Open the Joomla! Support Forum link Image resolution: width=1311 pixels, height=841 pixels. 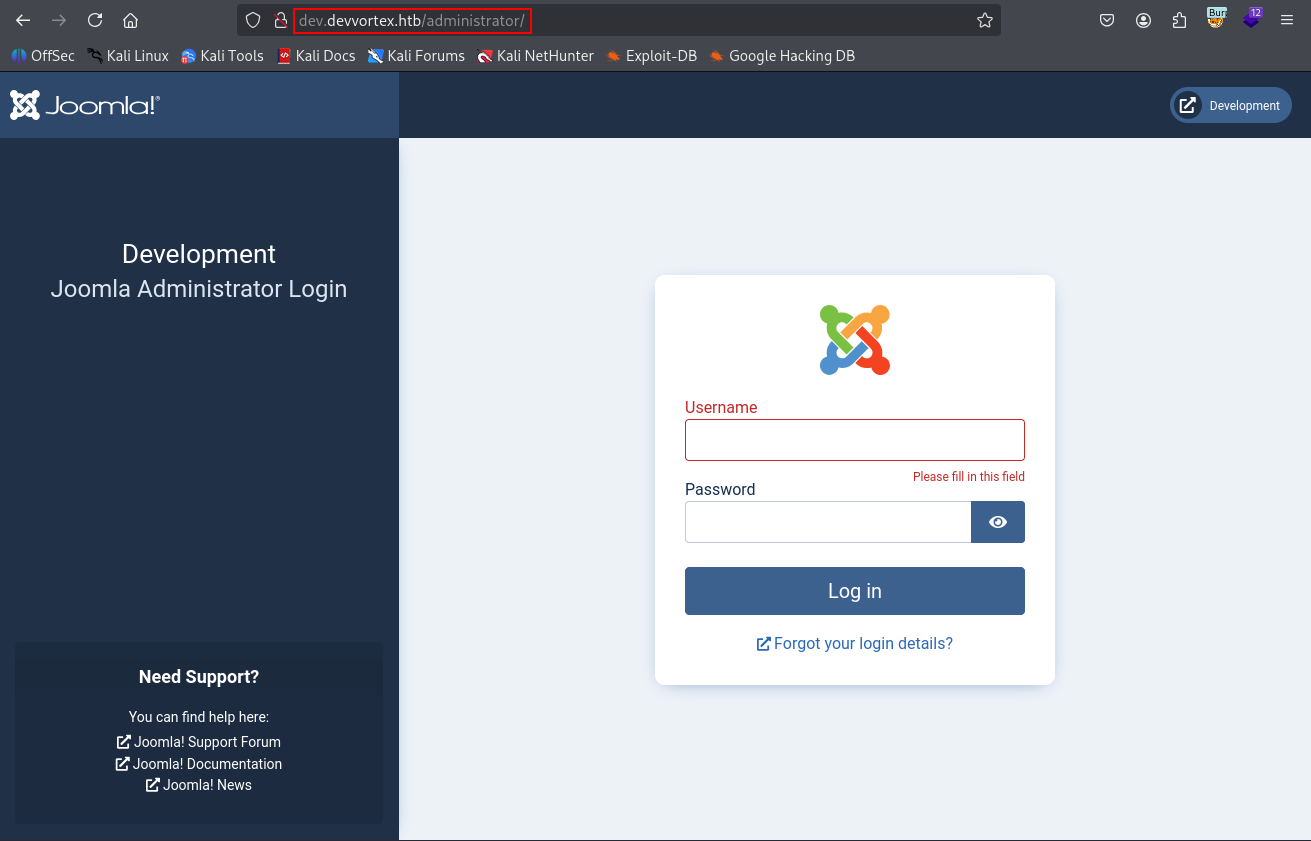[x=199, y=742]
